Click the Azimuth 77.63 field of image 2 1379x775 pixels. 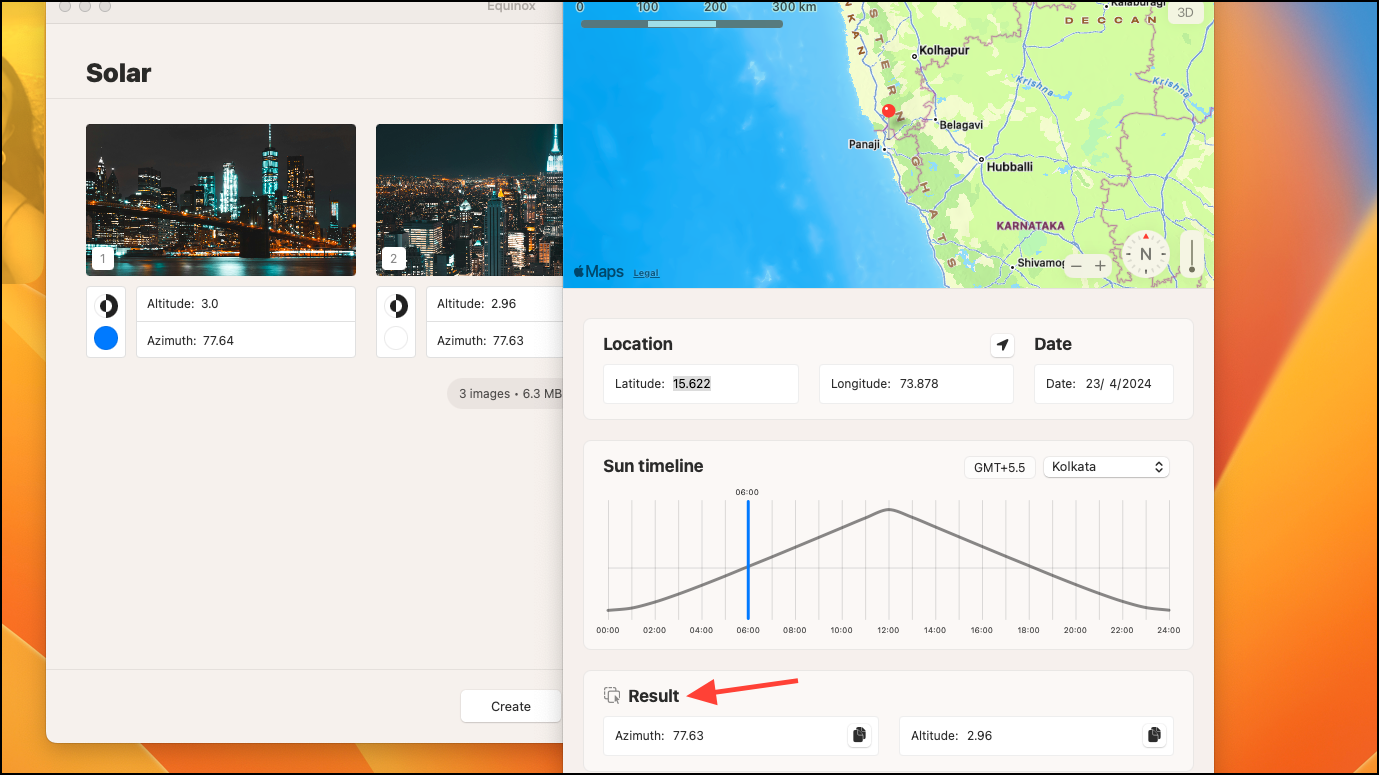495,340
